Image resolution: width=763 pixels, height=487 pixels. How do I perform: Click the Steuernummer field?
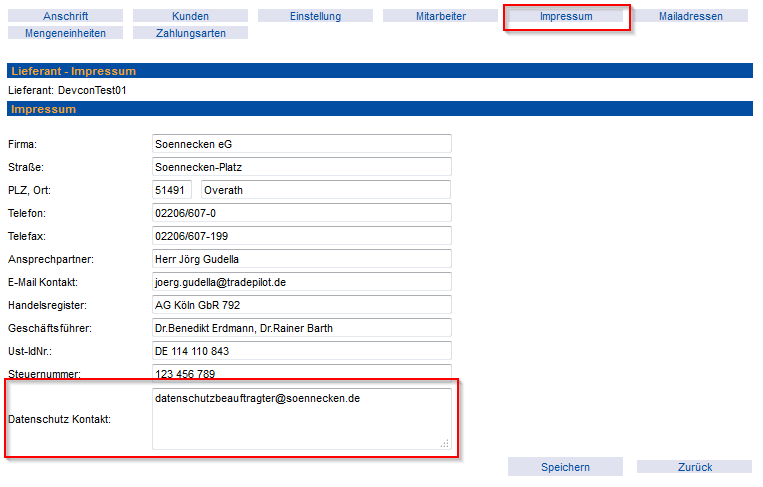(x=302, y=373)
